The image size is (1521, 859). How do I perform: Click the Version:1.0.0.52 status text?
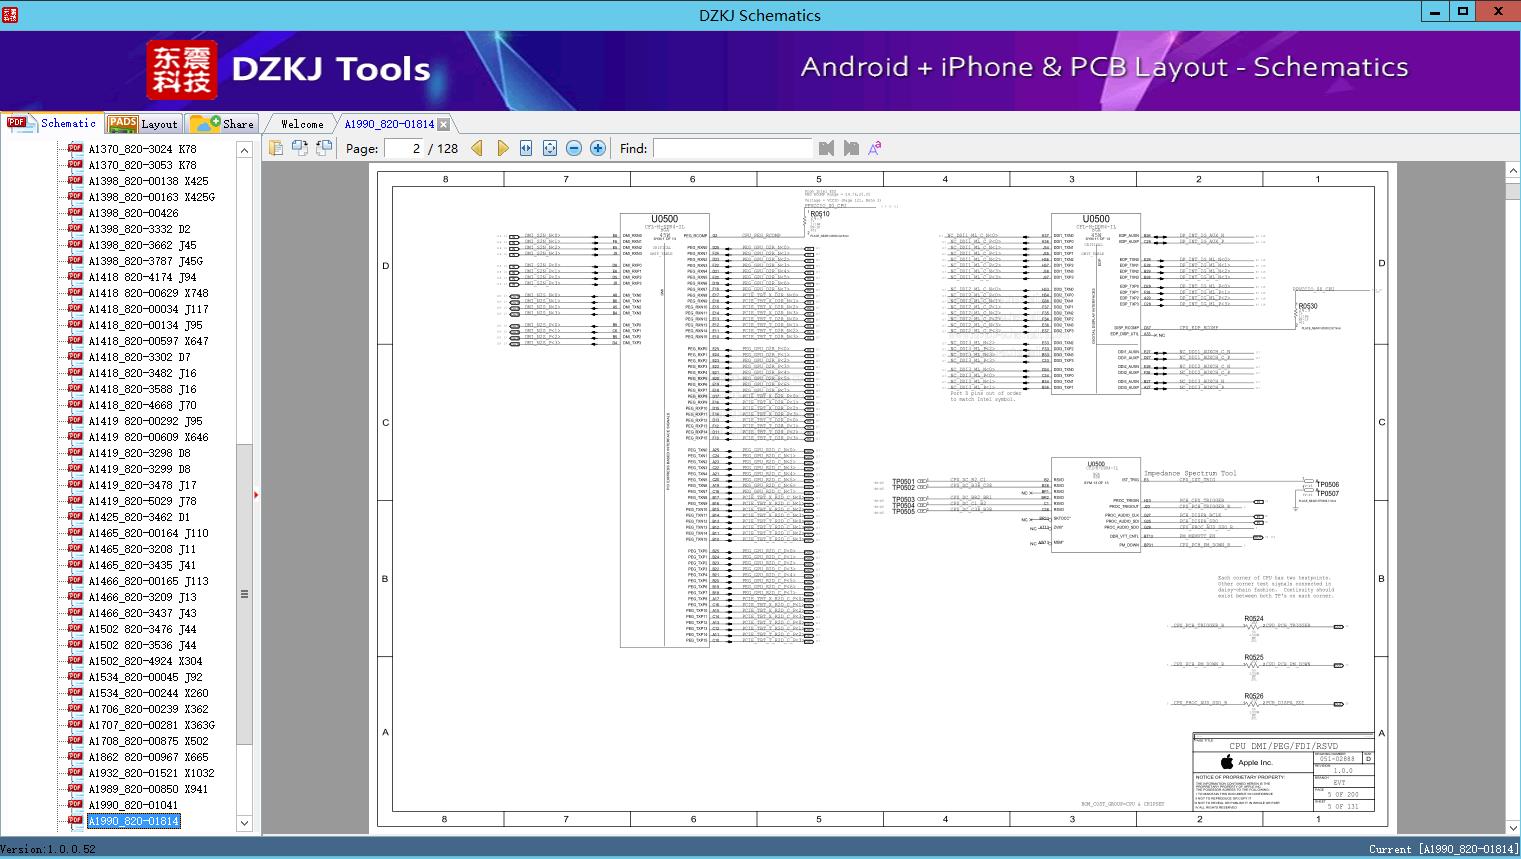[x=48, y=849]
